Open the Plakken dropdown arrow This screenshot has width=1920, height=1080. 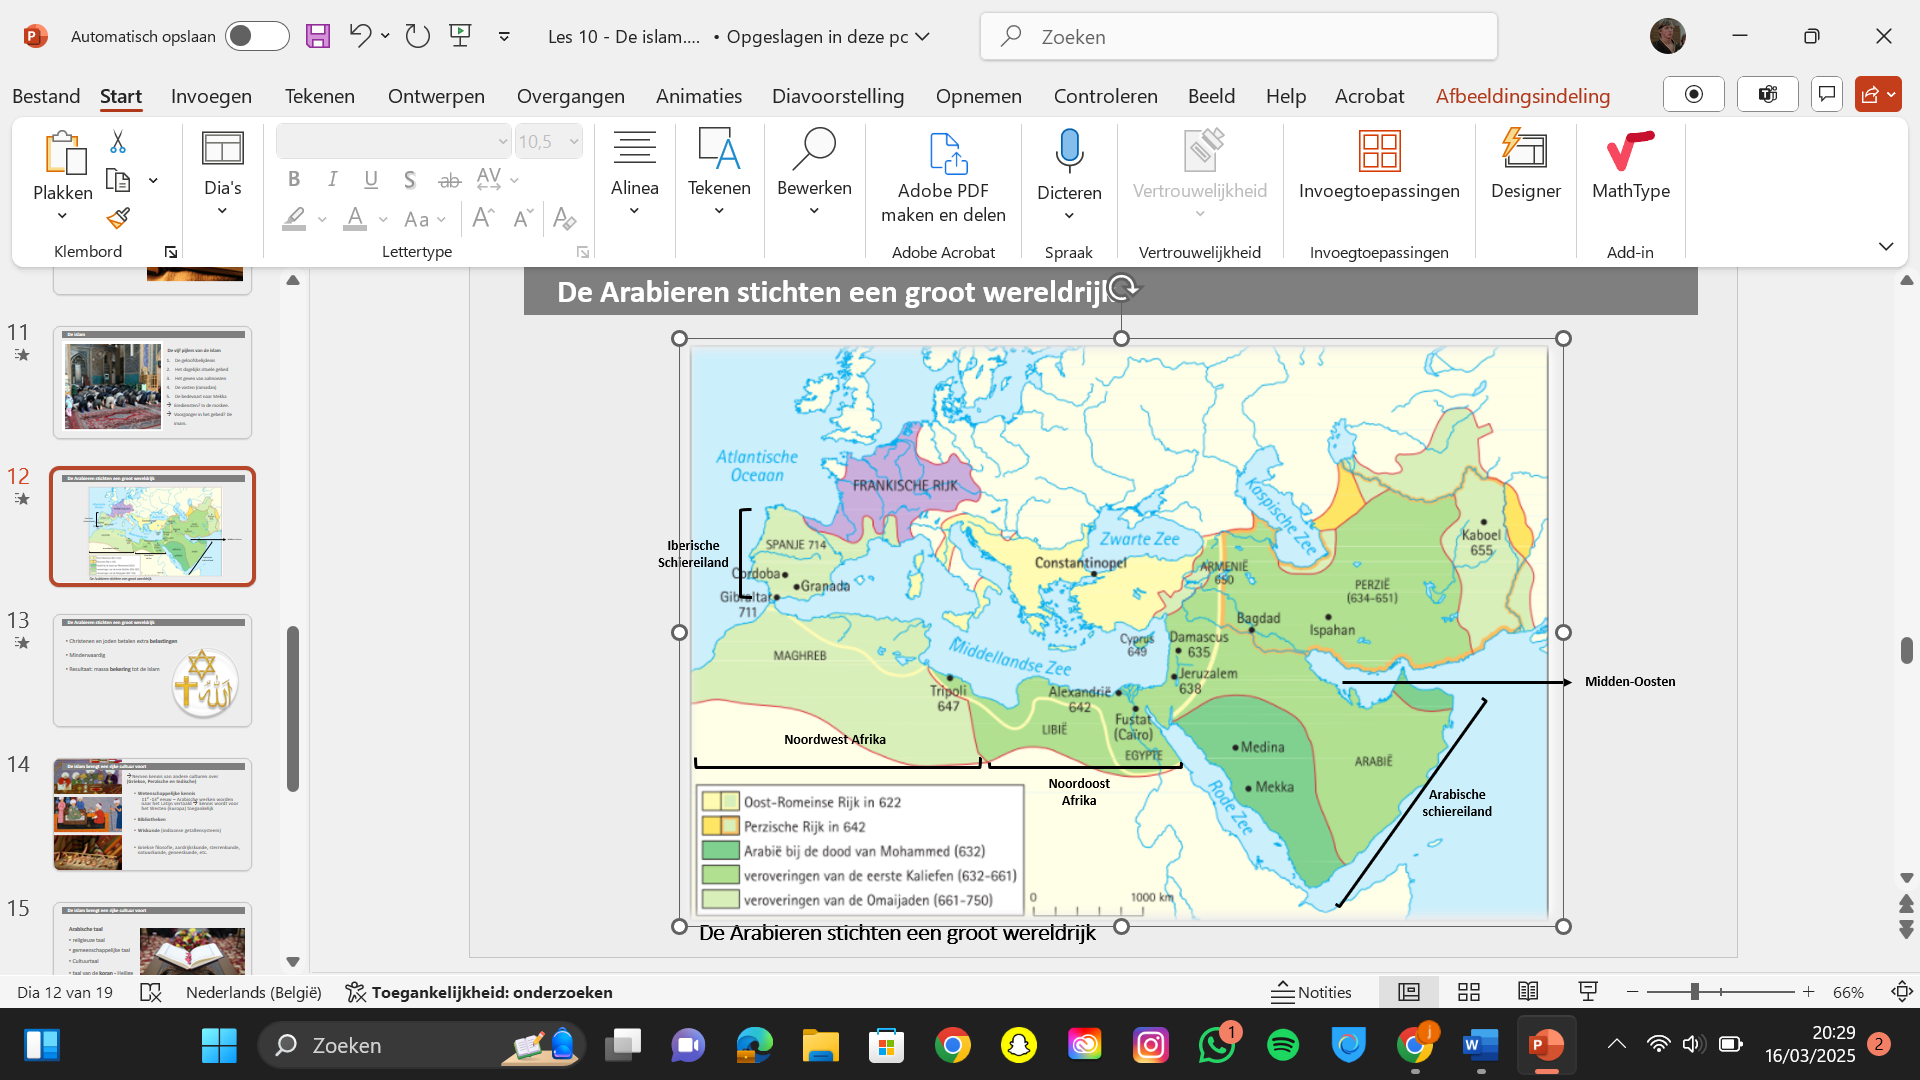62,216
